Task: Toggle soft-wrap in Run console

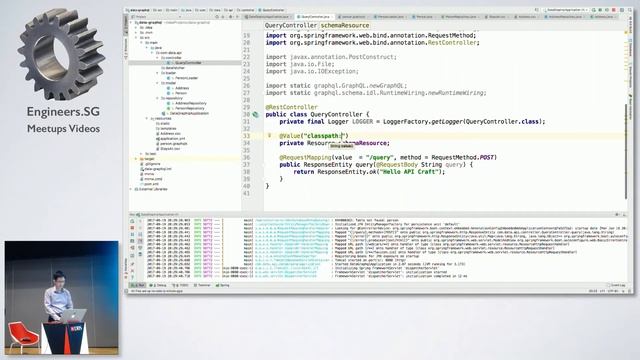Action: coord(140,234)
